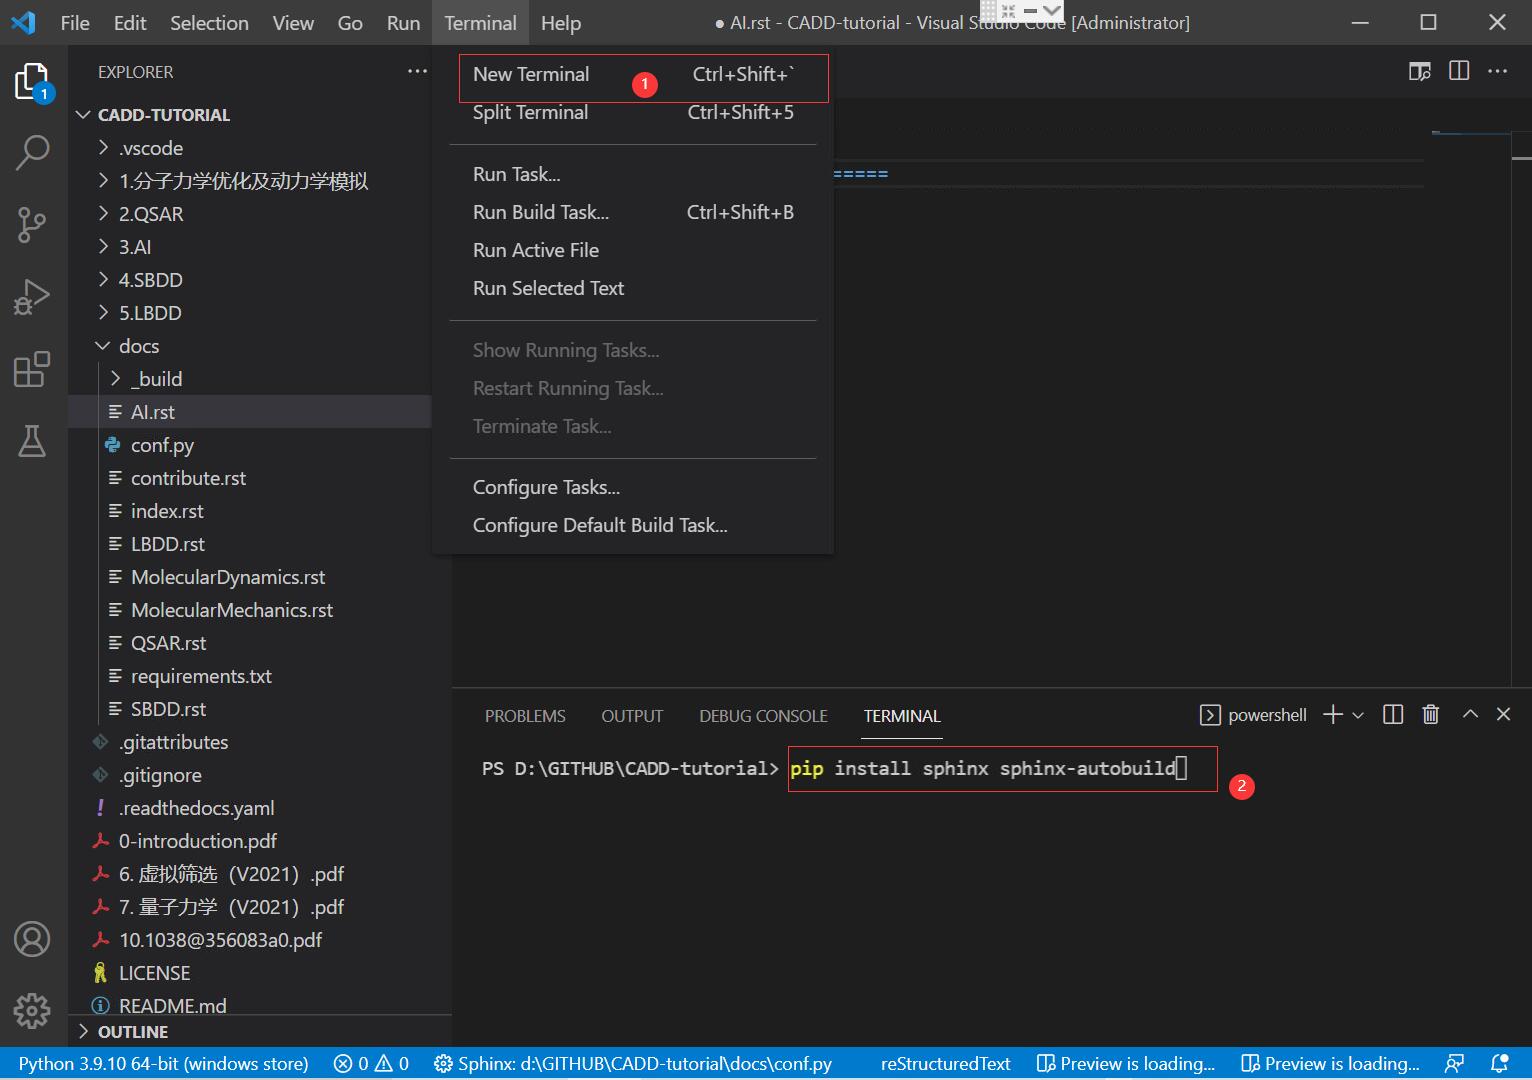
Task: Switch to the DEBUG CONSOLE tab
Action: (x=763, y=716)
